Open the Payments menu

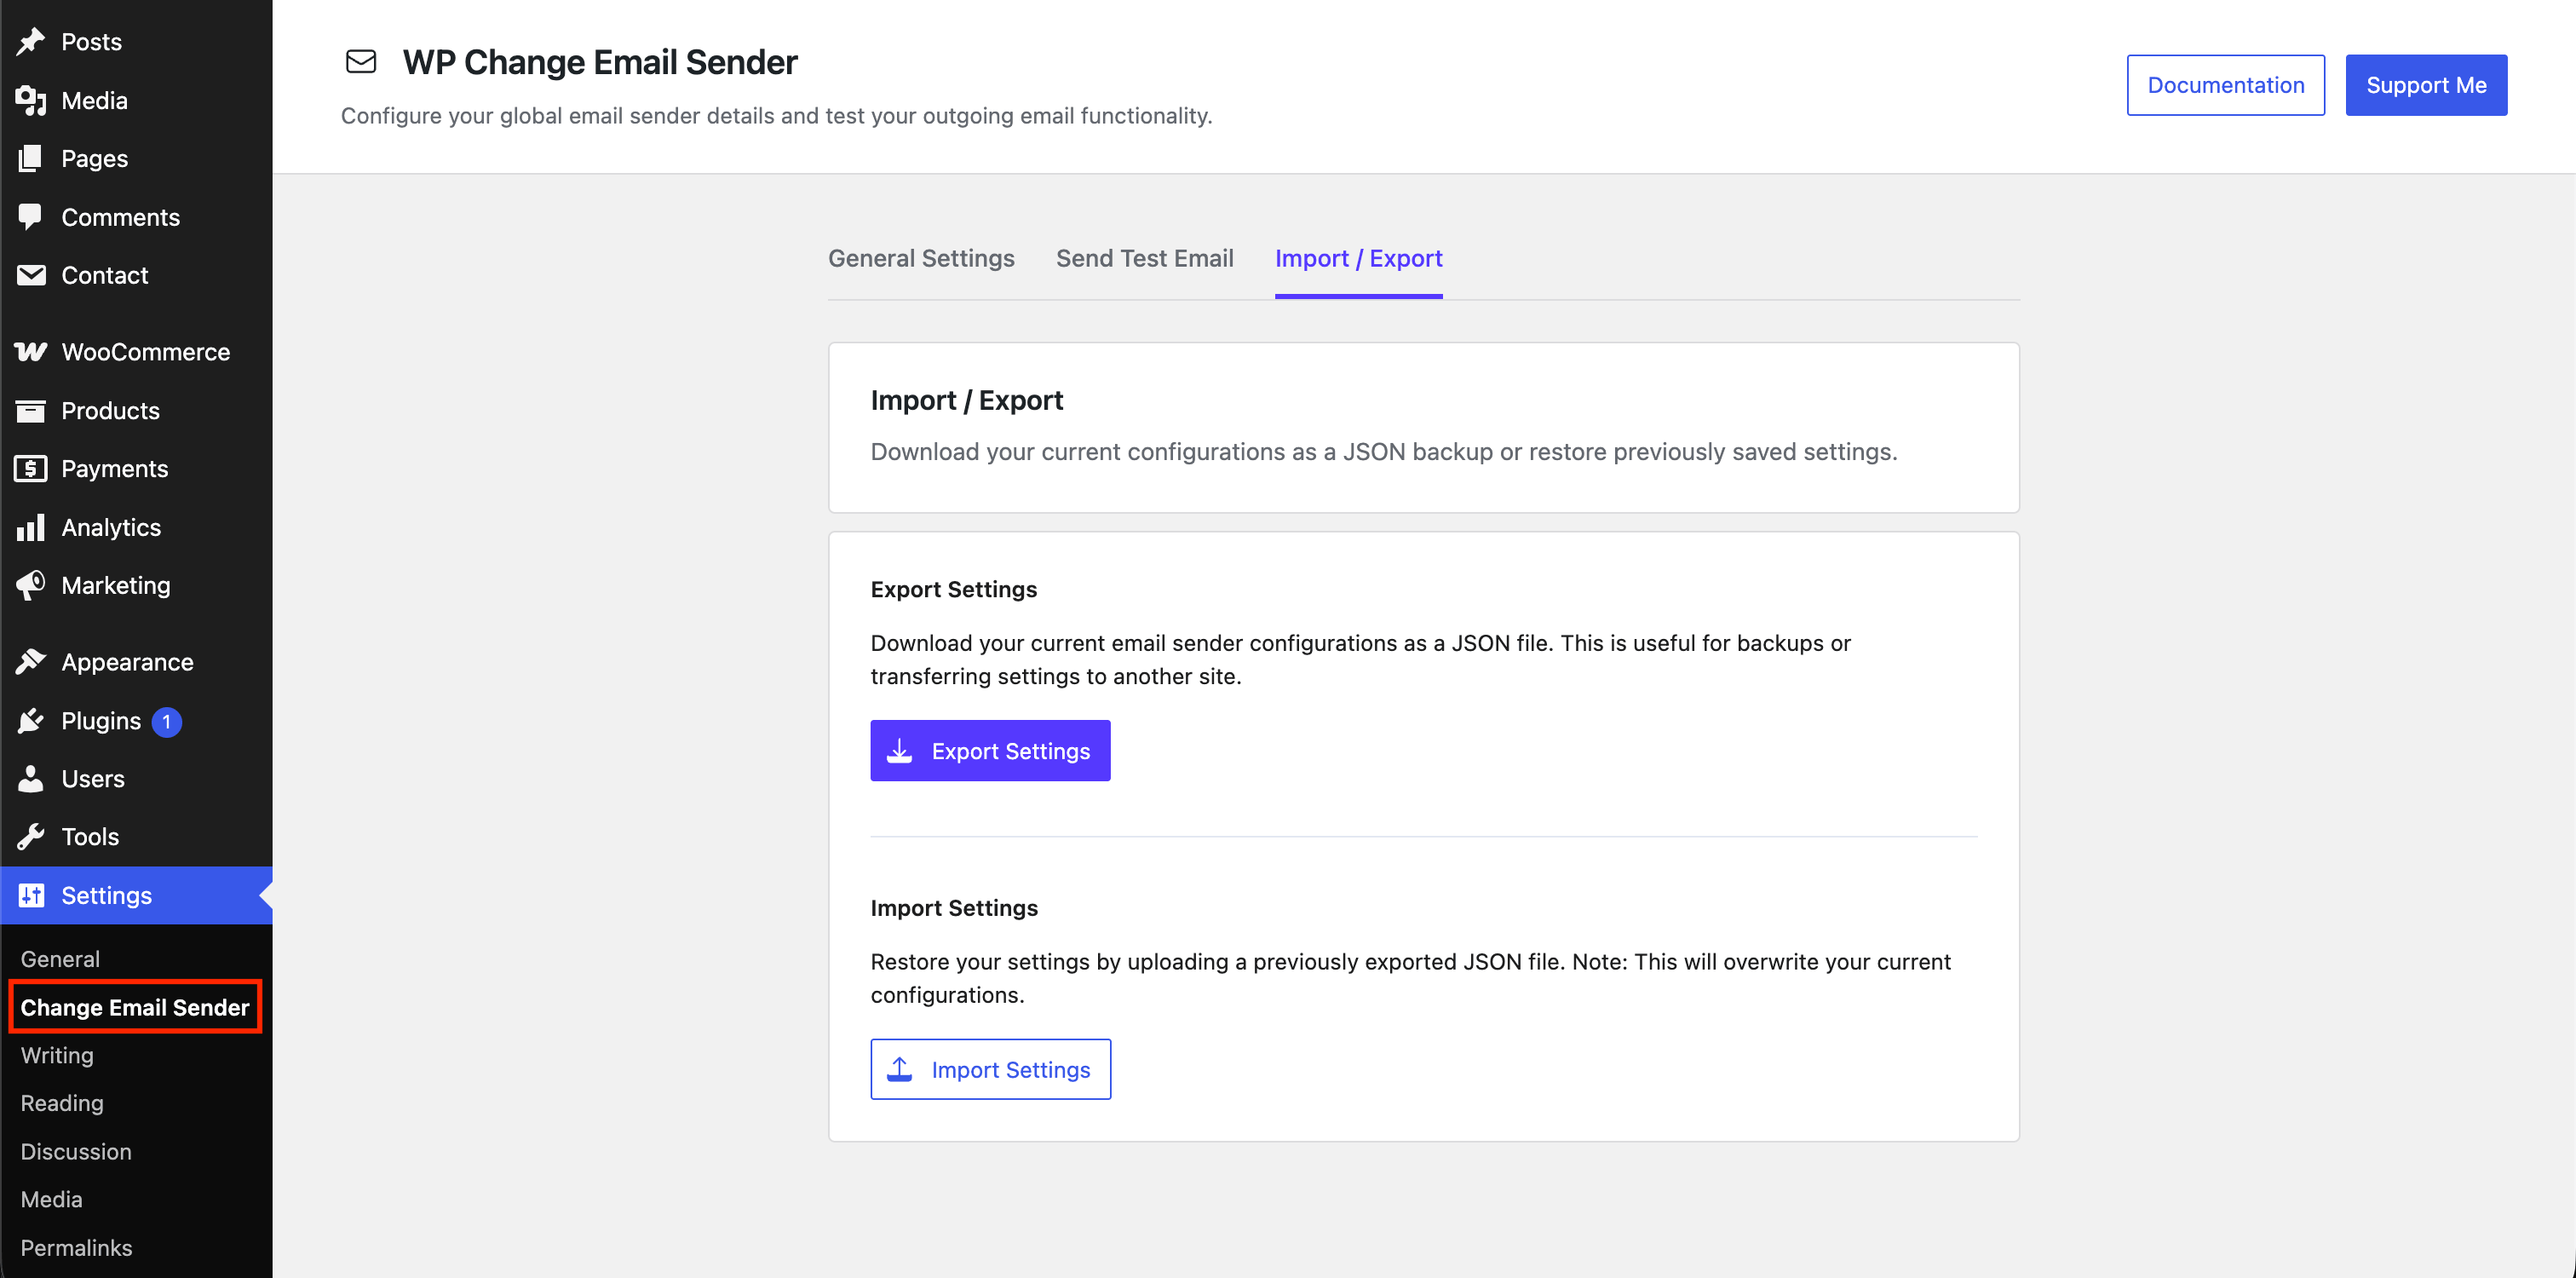(136, 468)
